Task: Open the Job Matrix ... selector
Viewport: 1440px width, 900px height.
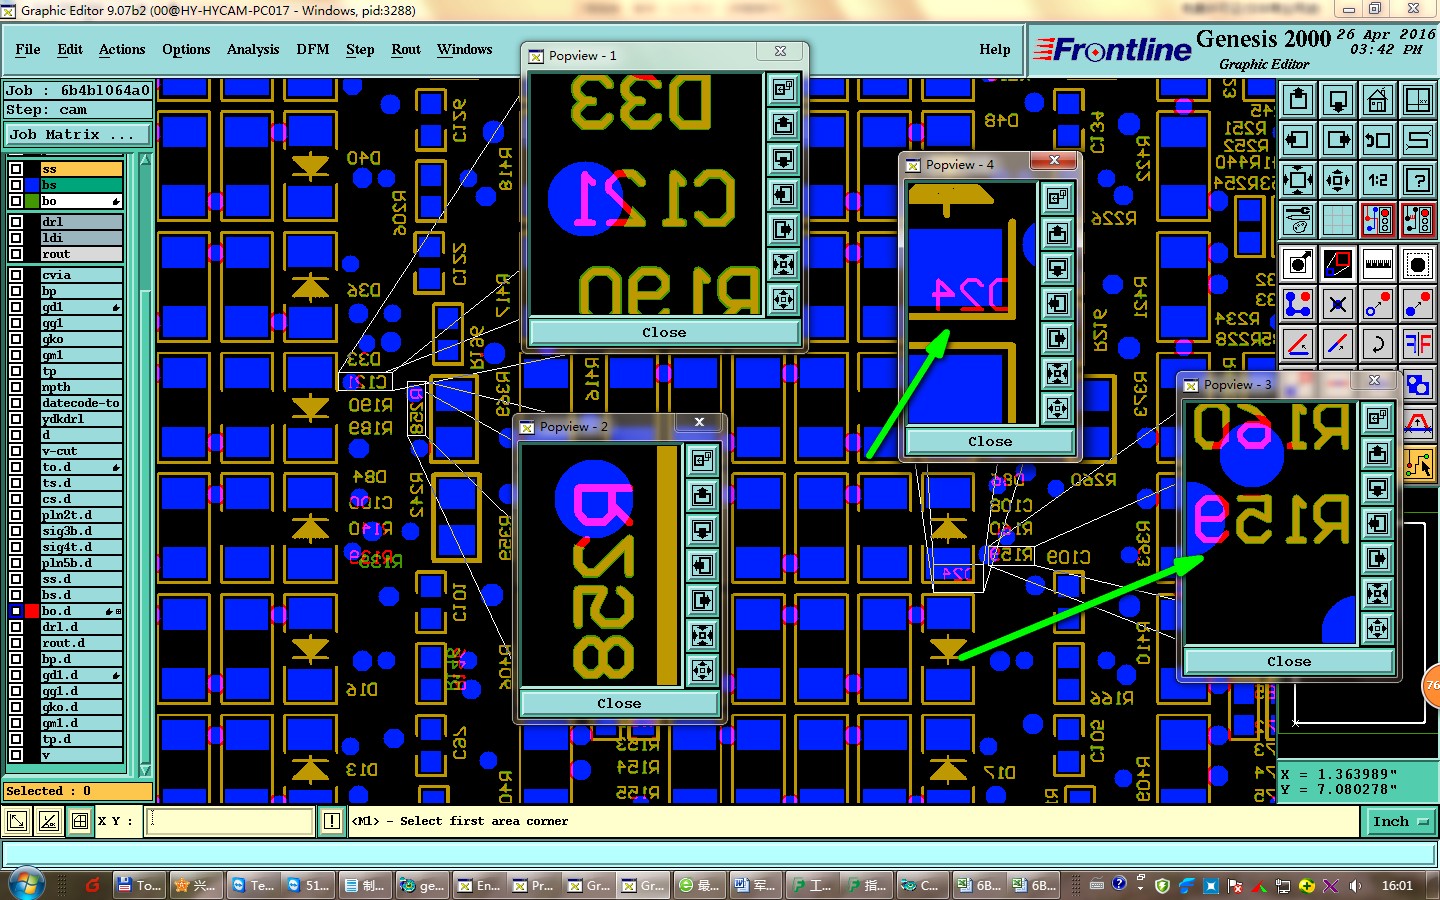Action: [78, 134]
